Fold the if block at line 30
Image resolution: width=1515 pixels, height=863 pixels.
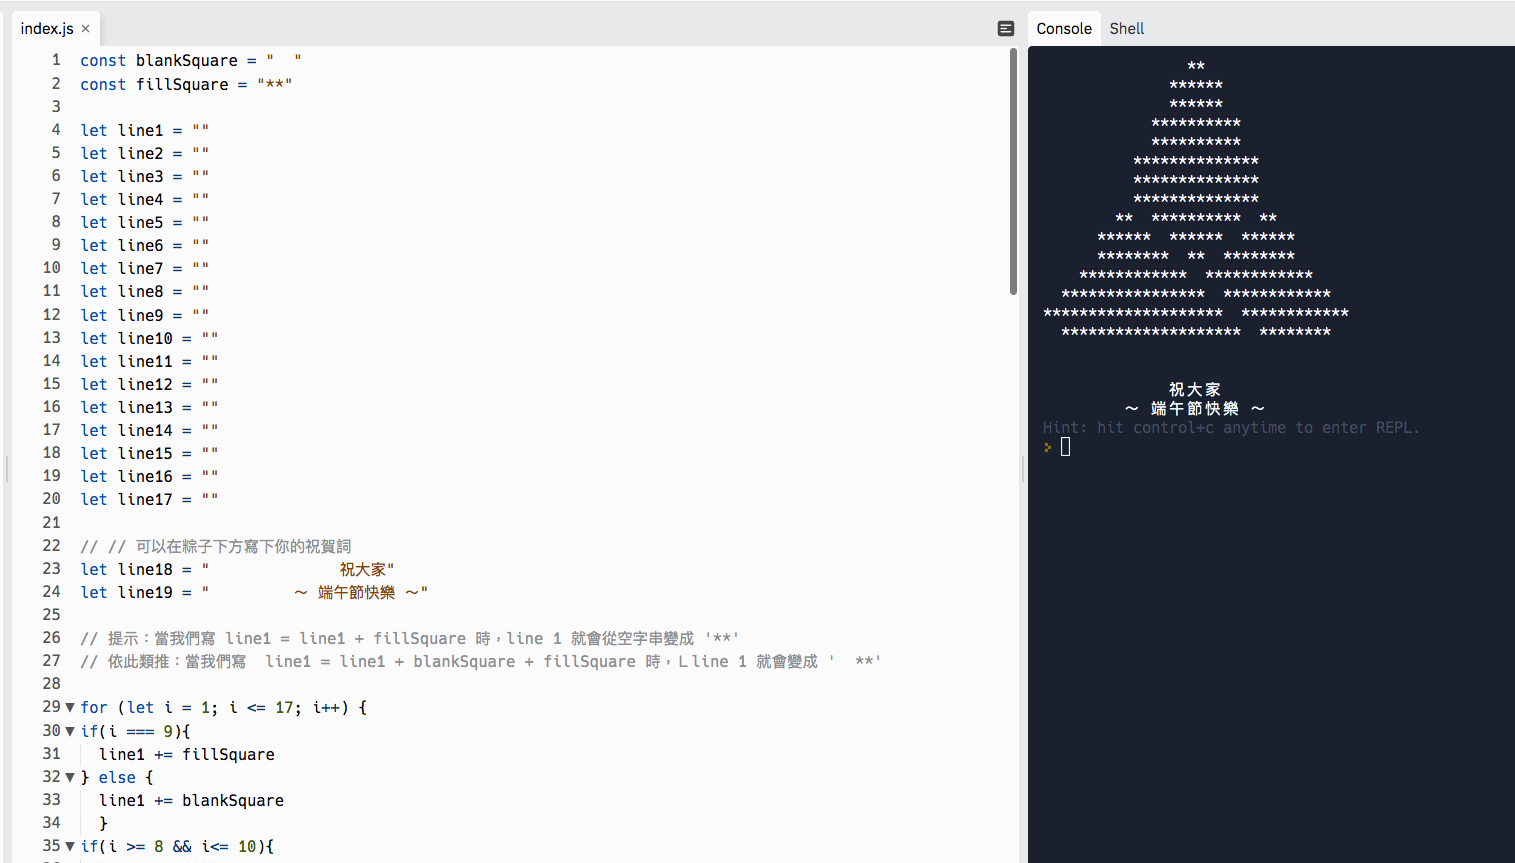[70, 731]
